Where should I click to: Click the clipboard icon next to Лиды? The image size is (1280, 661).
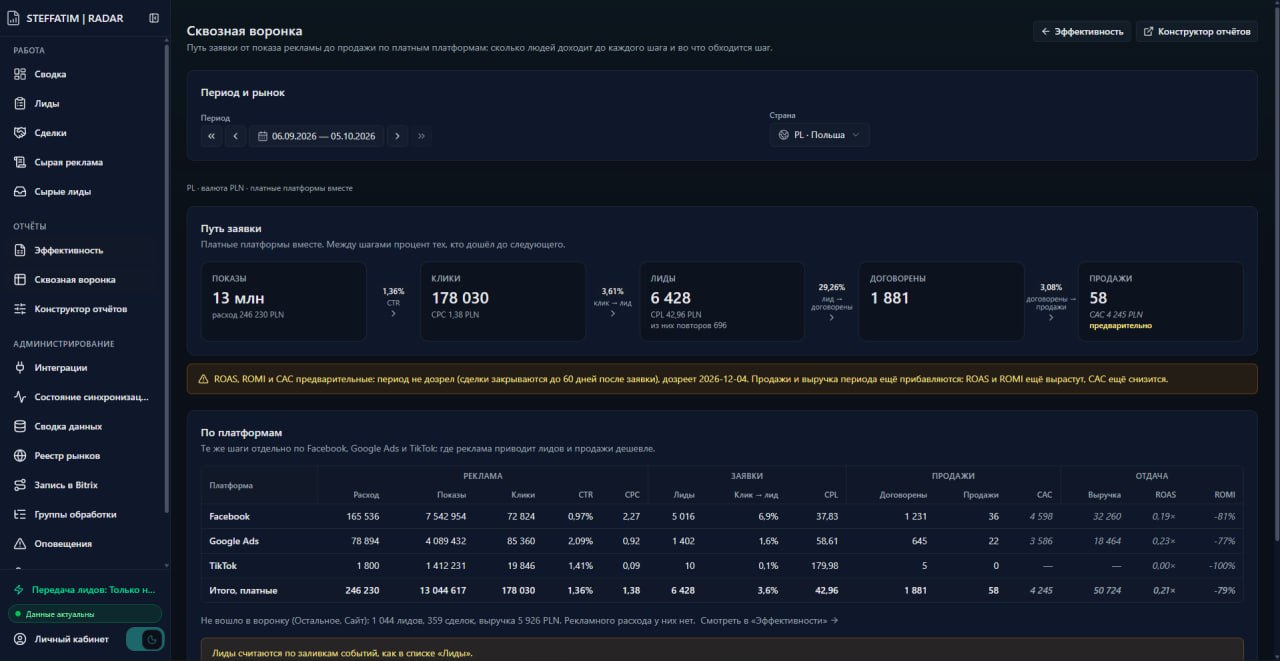(x=20, y=103)
